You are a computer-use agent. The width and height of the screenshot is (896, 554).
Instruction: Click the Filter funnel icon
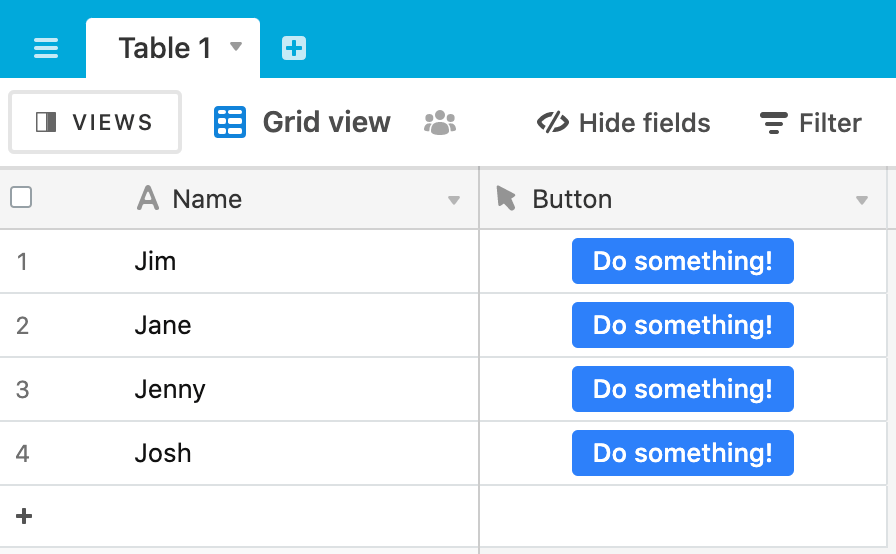(774, 123)
